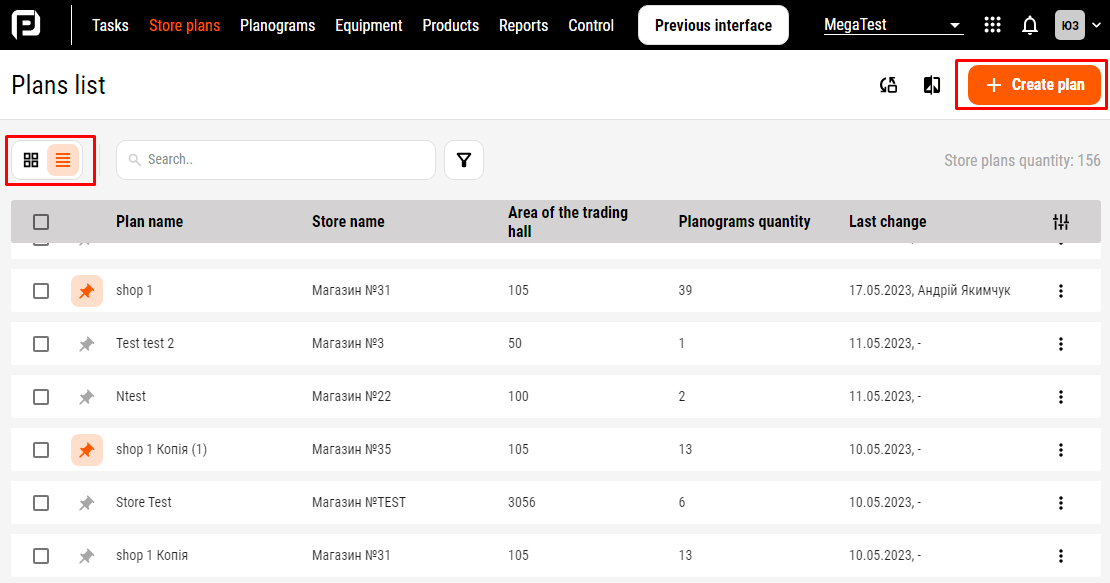This screenshot has width=1110, height=583.
Task: Click the Planograms logo icon top left
Action: (x=28, y=23)
